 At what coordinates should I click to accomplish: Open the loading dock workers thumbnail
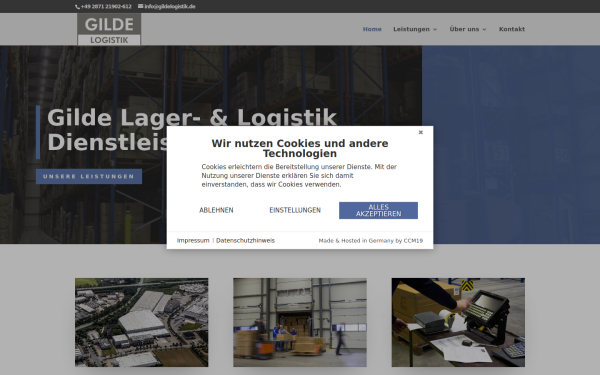(x=300, y=322)
